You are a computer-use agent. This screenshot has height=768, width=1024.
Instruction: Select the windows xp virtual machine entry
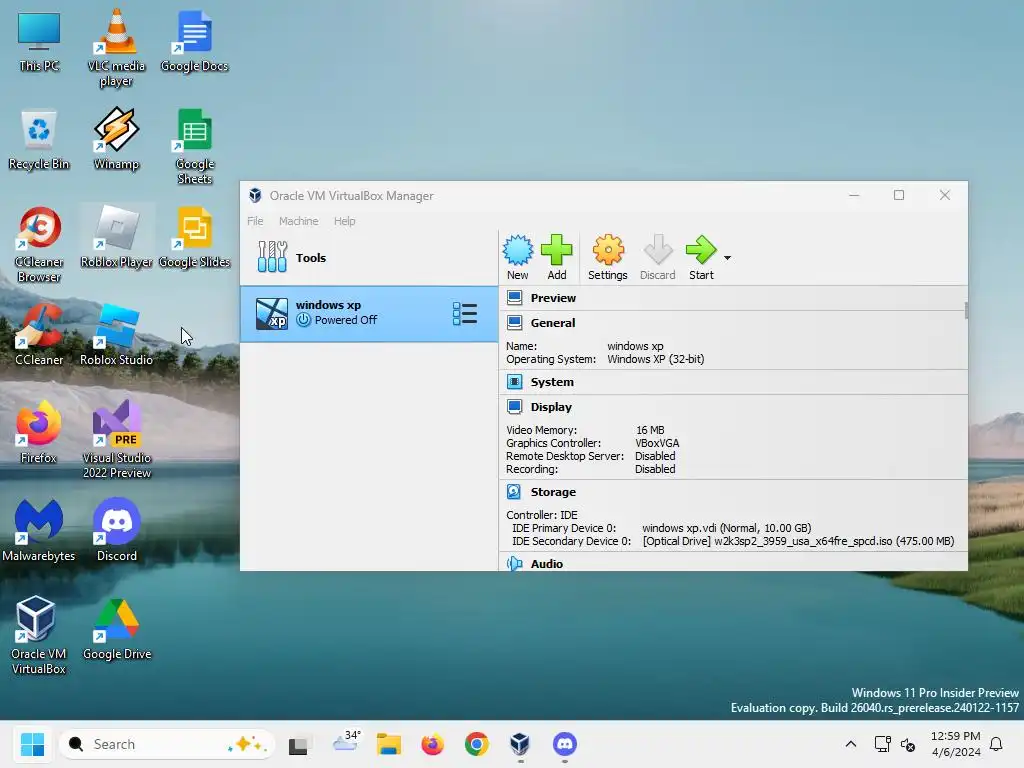coord(369,313)
